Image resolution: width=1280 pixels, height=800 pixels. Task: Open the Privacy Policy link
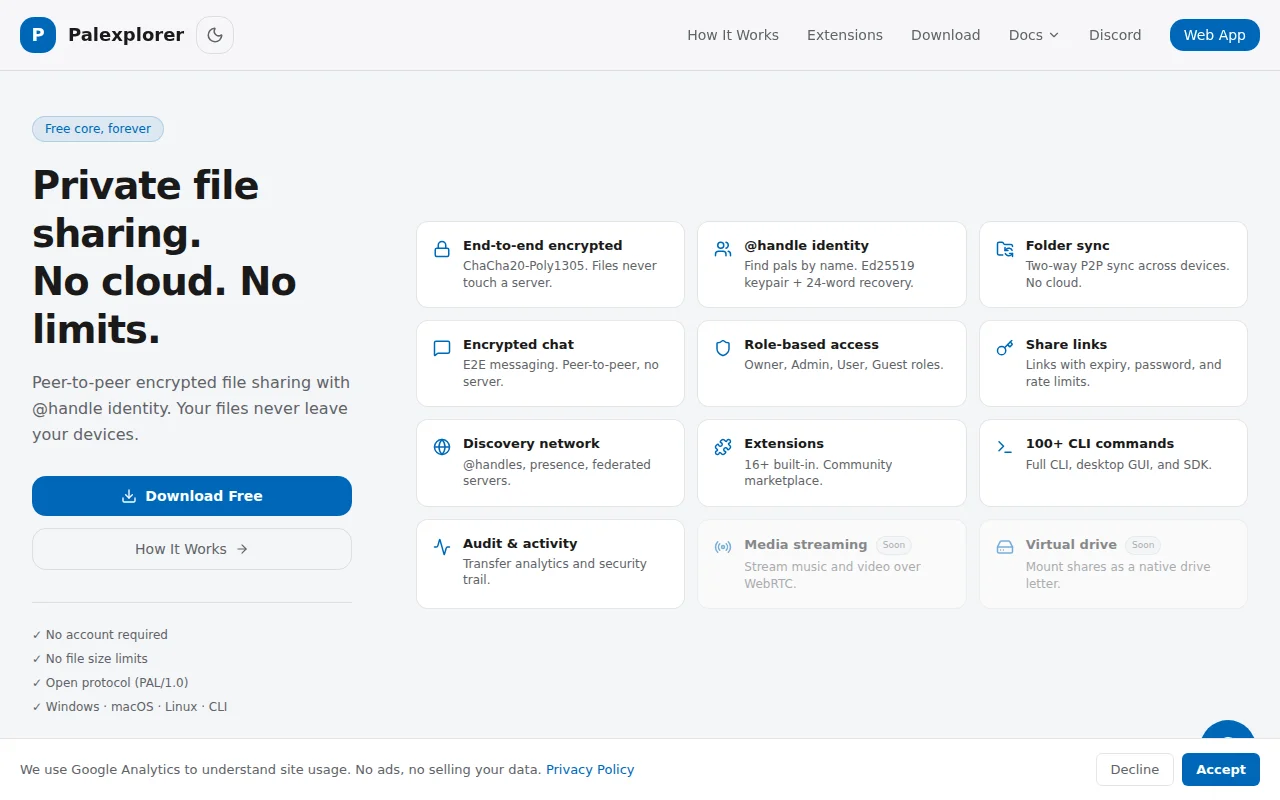(x=590, y=770)
